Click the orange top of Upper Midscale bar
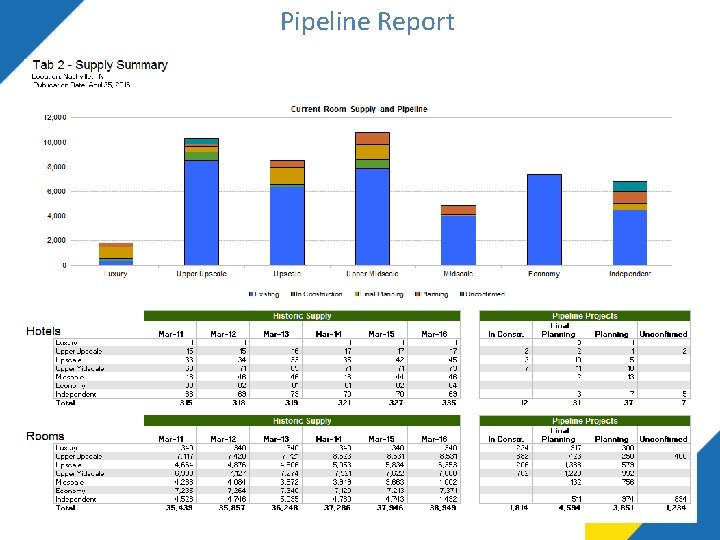Image resolution: width=720 pixels, height=540 pixels. point(372,139)
